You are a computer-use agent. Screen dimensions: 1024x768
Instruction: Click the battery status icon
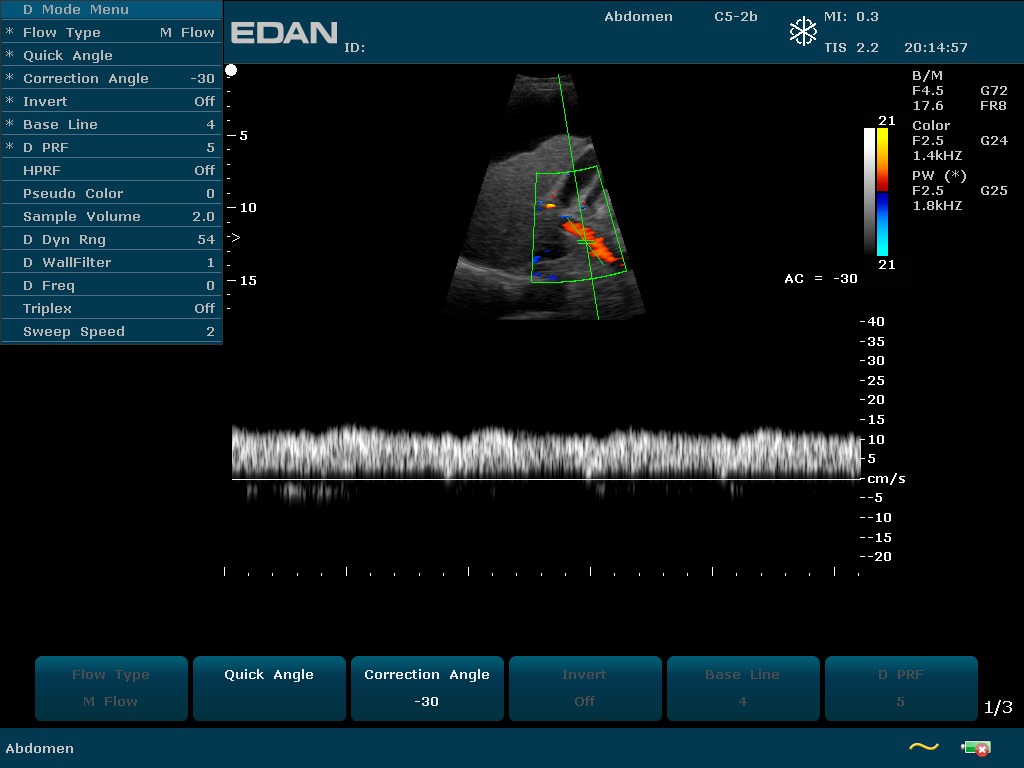pyautogui.click(x=975, y=747)
